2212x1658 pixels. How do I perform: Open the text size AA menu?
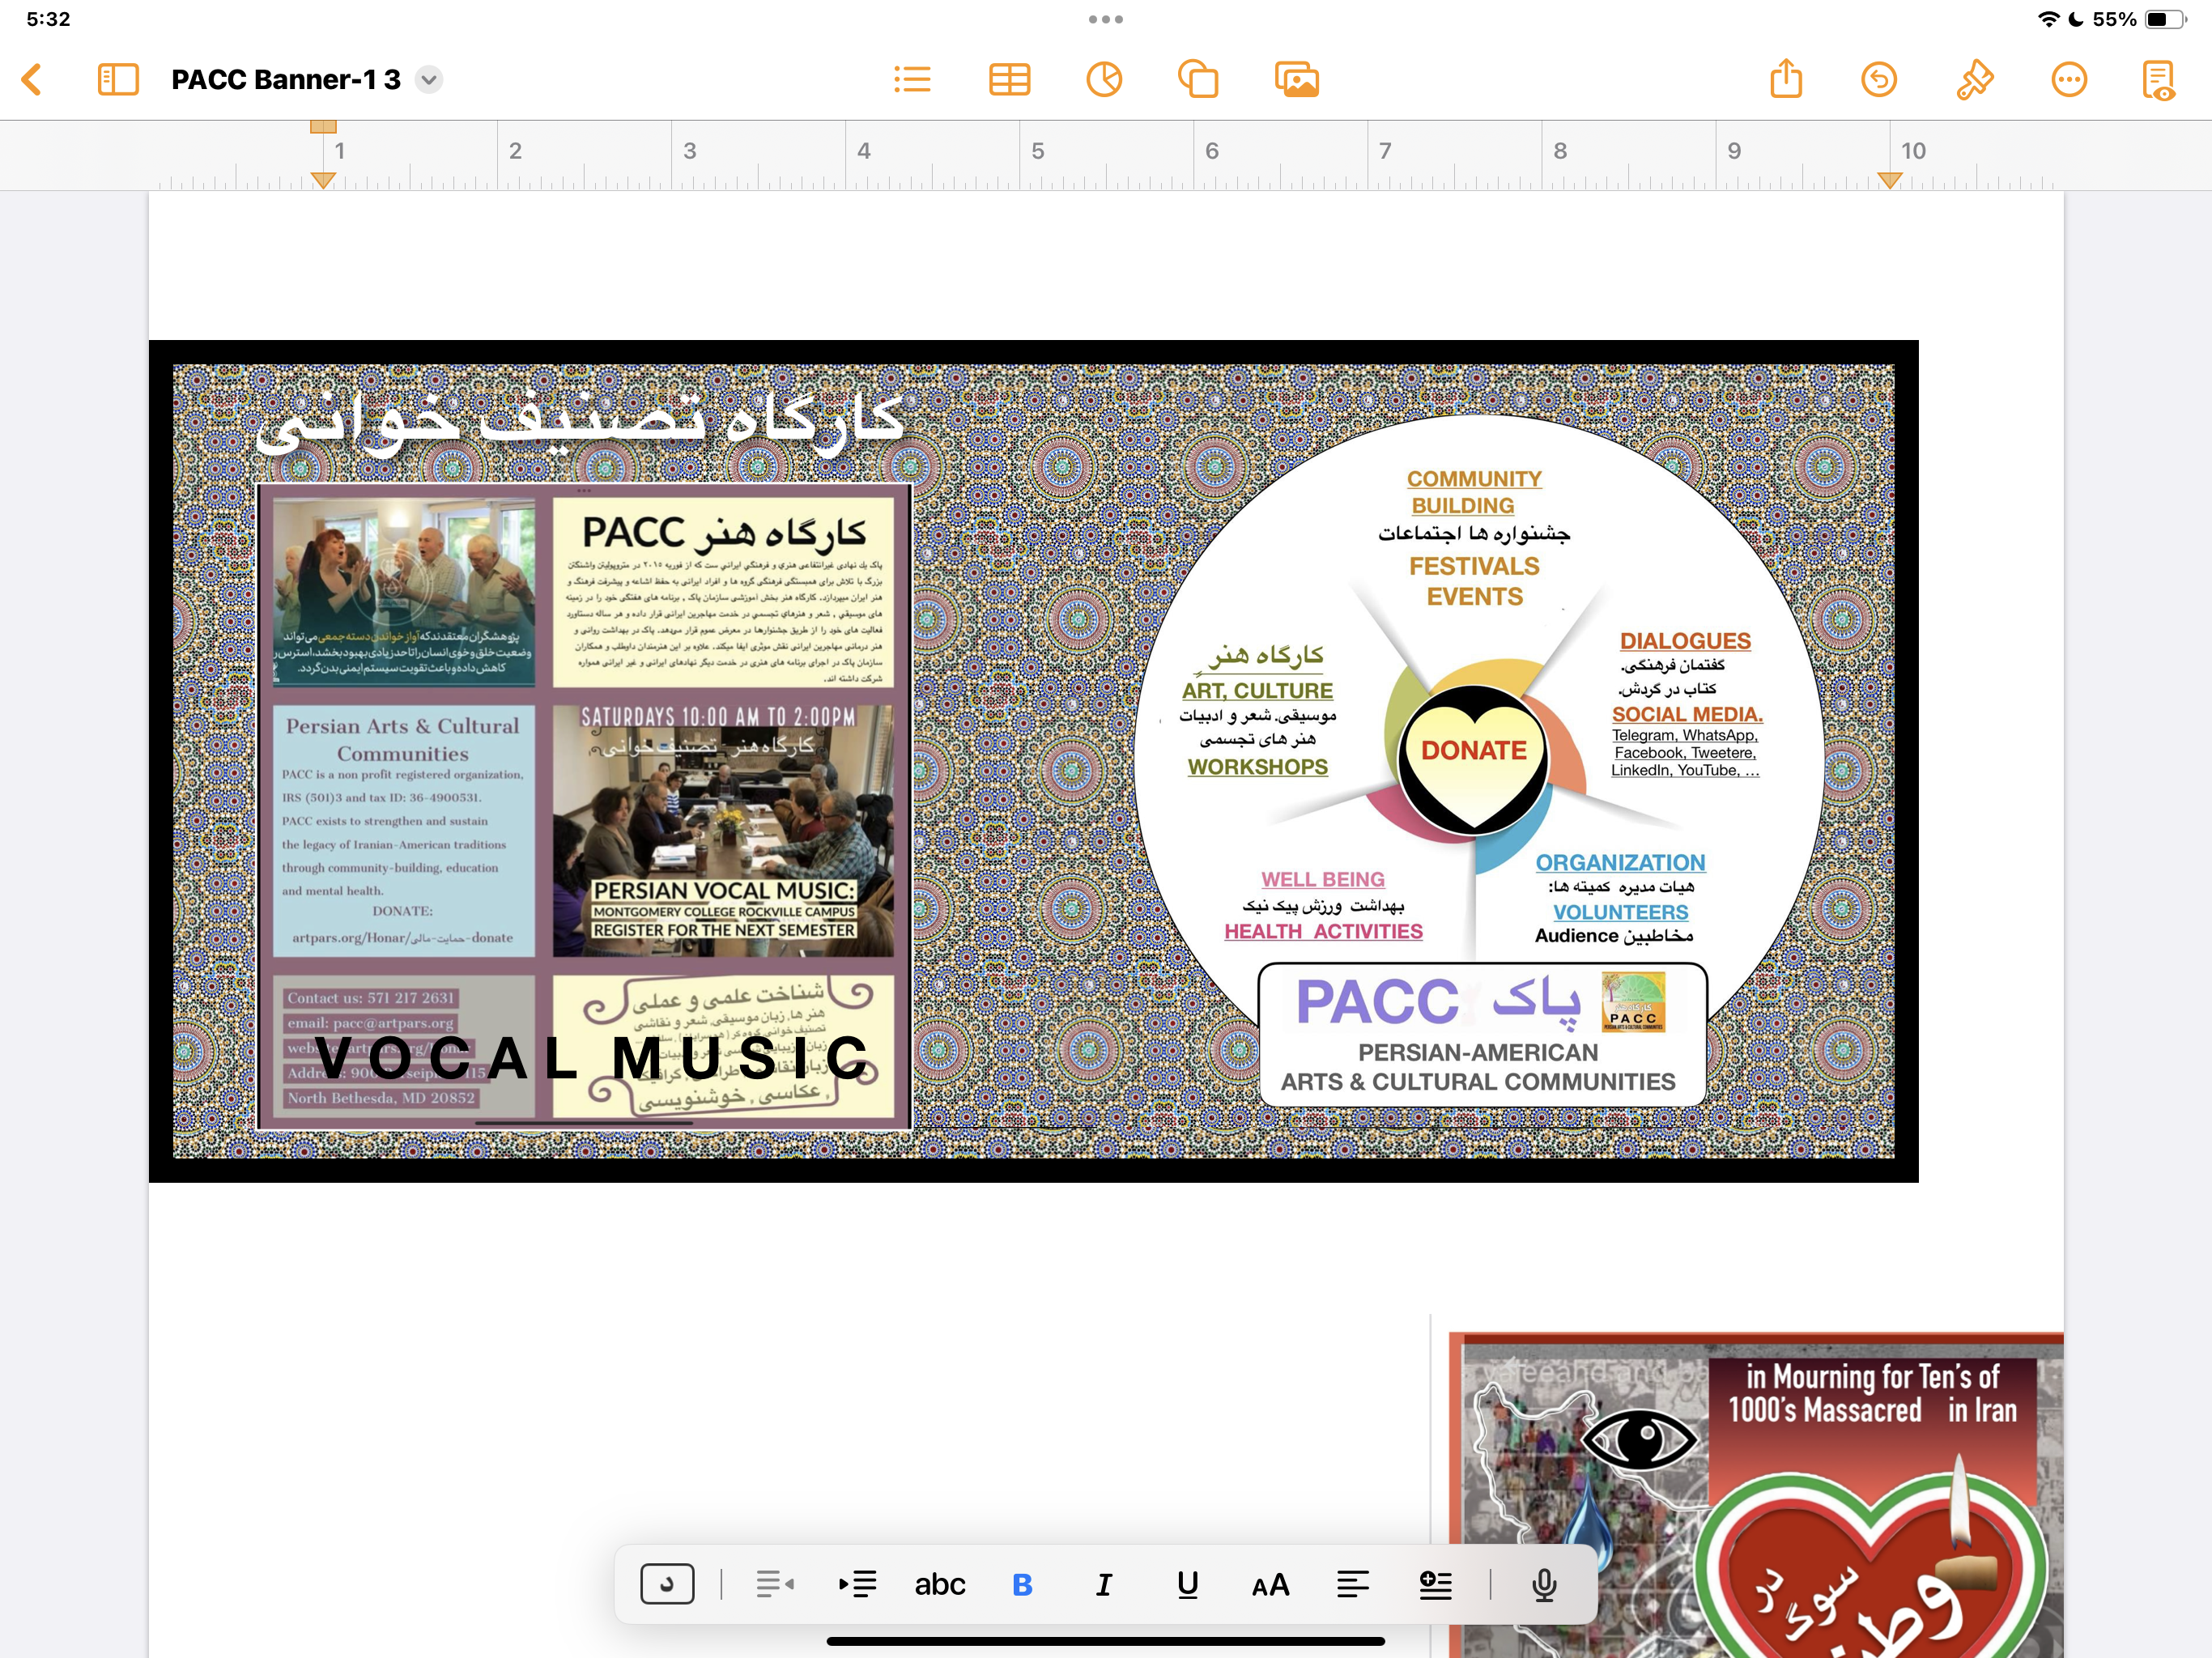(1270, 1584)
